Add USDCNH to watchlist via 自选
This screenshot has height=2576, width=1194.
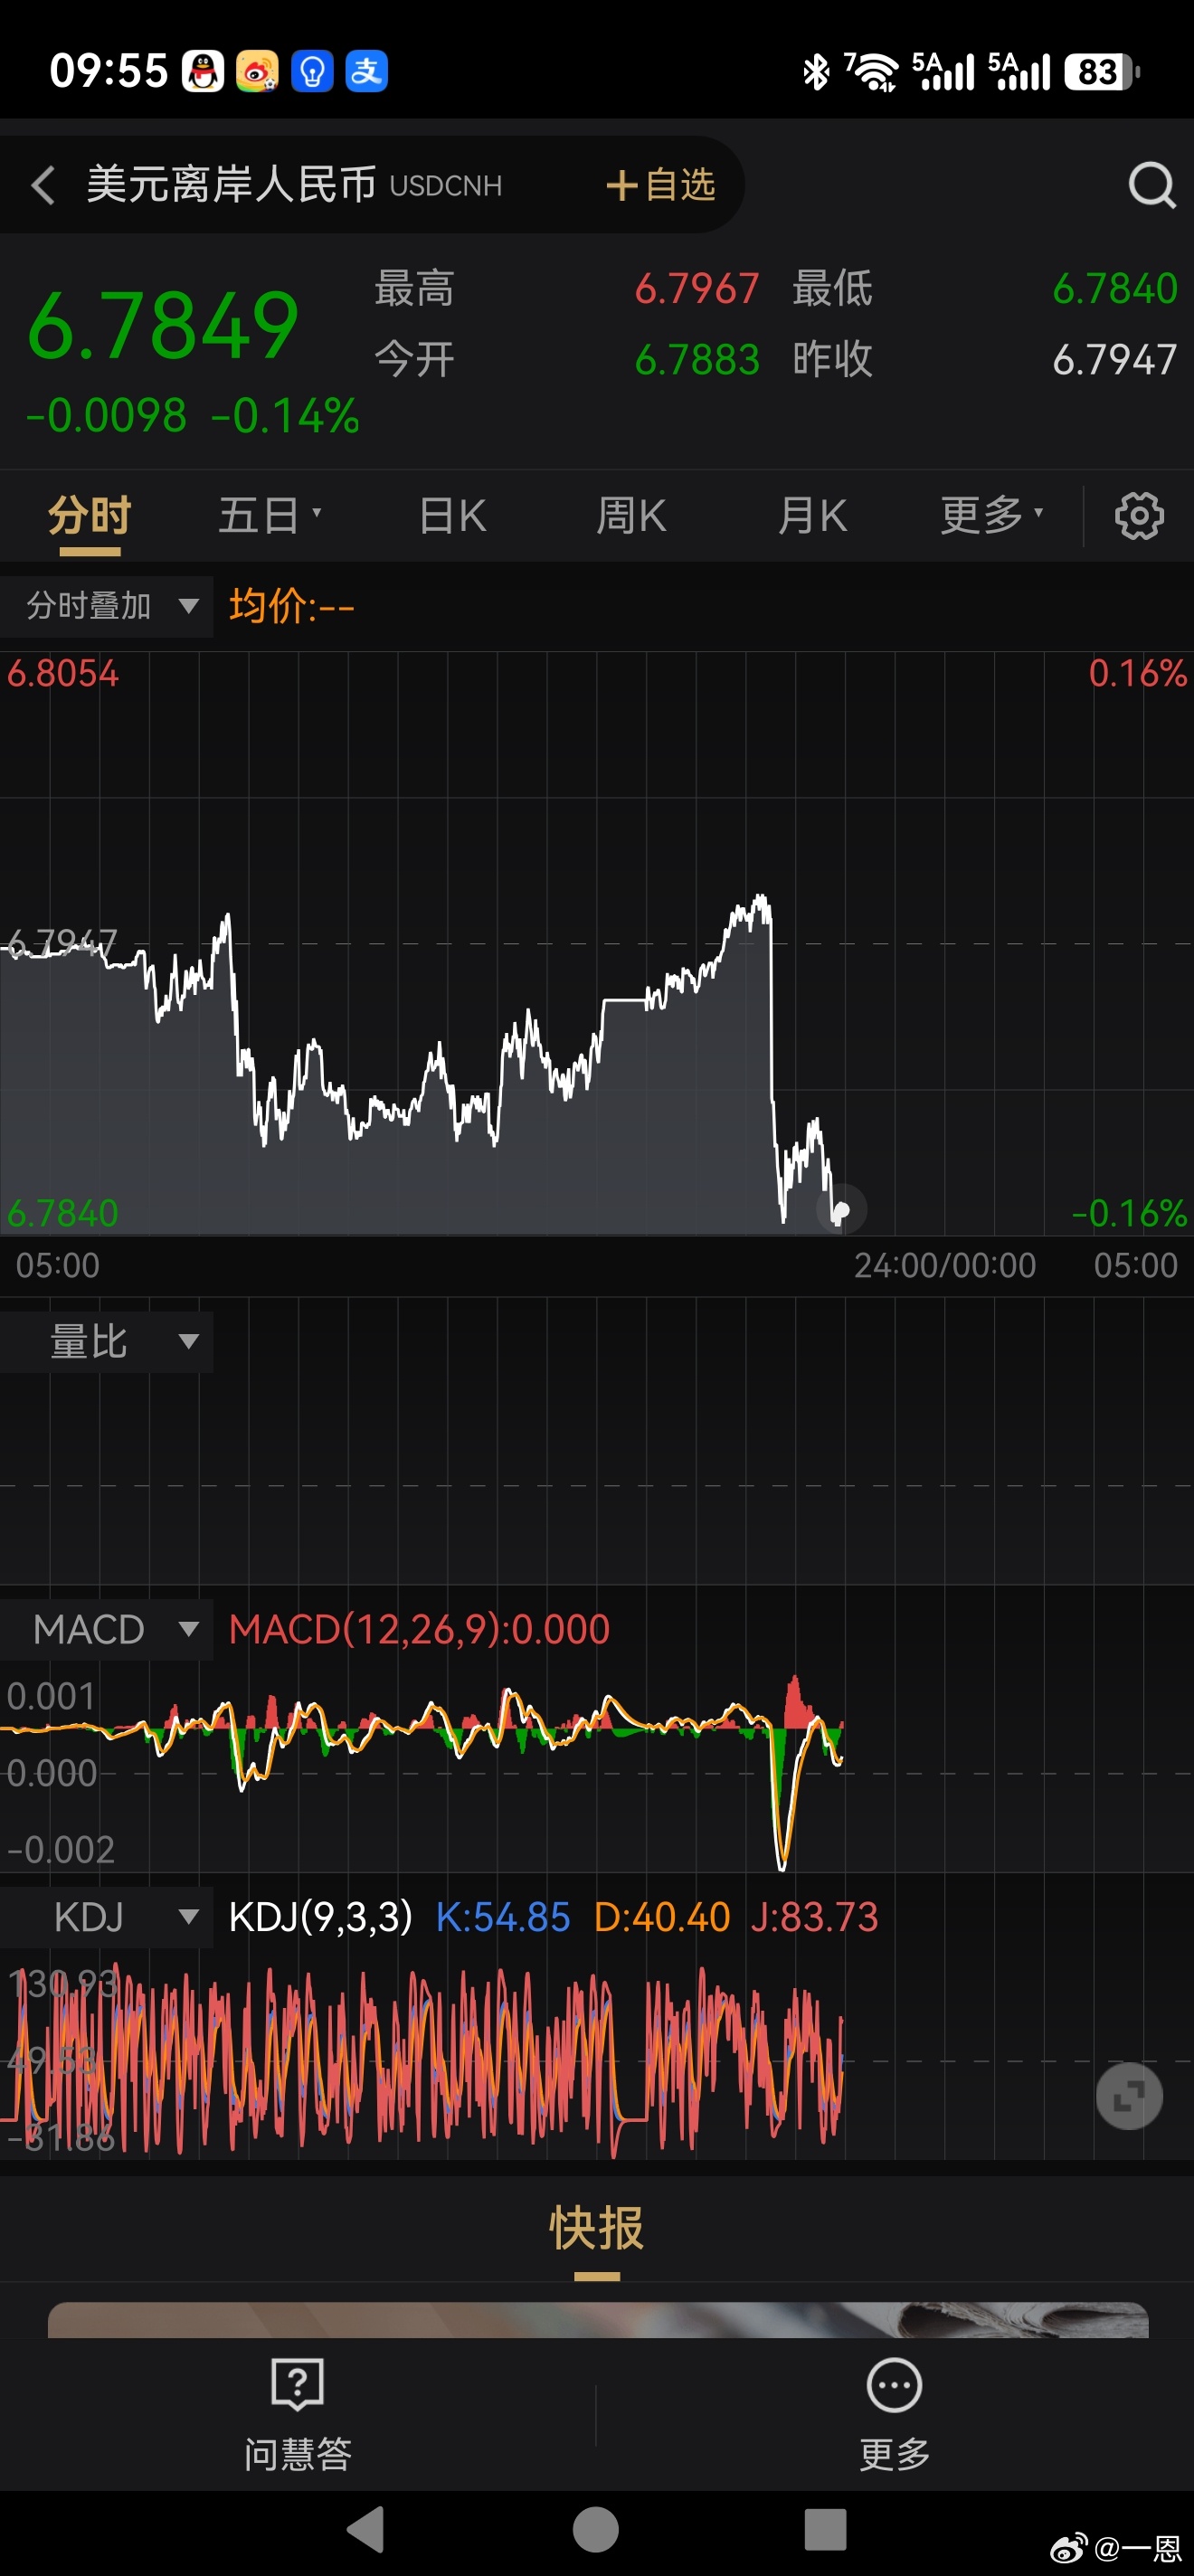click(660, 185)
